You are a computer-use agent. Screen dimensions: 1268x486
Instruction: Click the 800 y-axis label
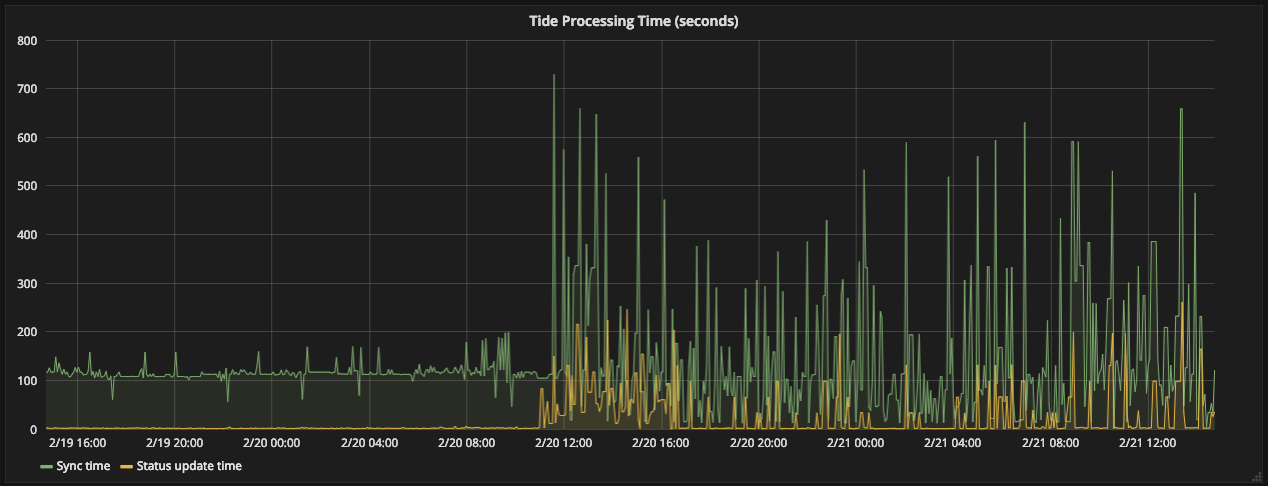[x=27, y=41]
